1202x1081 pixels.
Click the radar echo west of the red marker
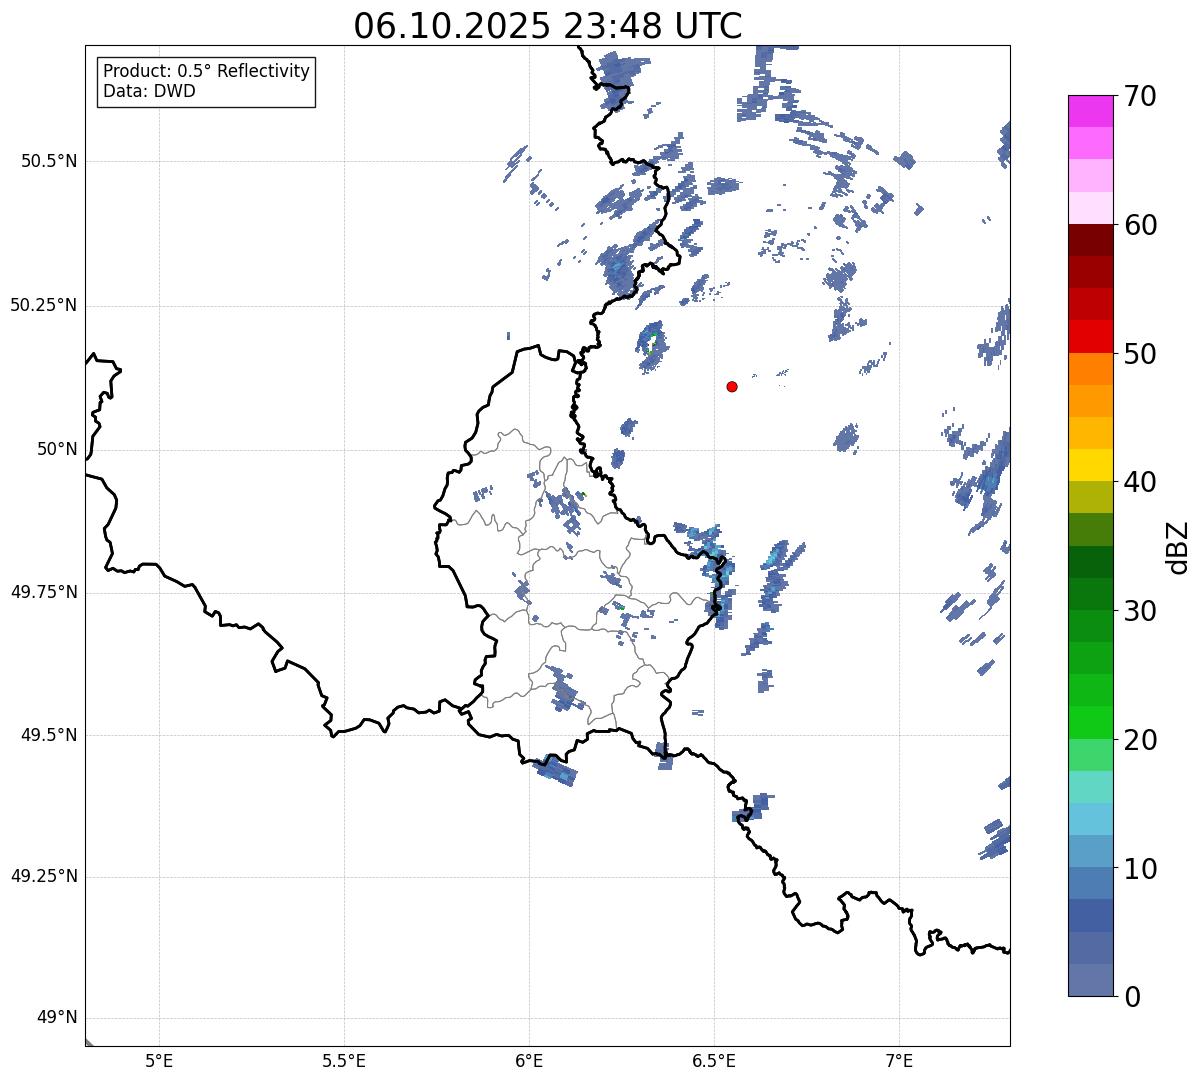pos(651,346)
